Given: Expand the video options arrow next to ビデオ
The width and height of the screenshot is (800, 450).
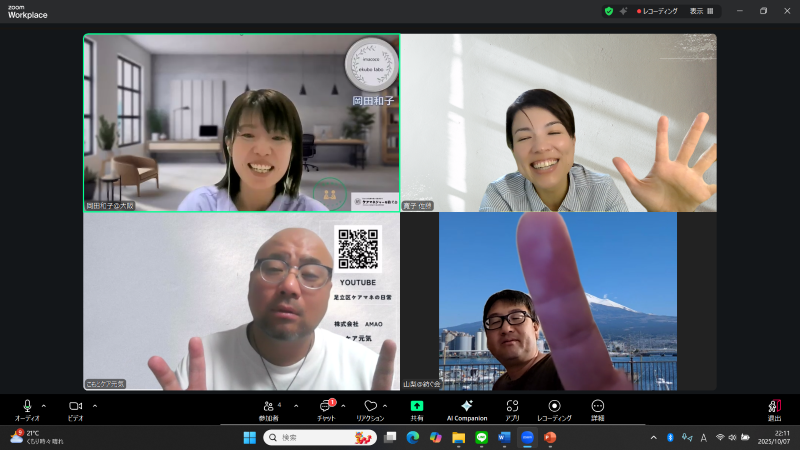Looking at the screenshot, I should click(x=95, y=405).
